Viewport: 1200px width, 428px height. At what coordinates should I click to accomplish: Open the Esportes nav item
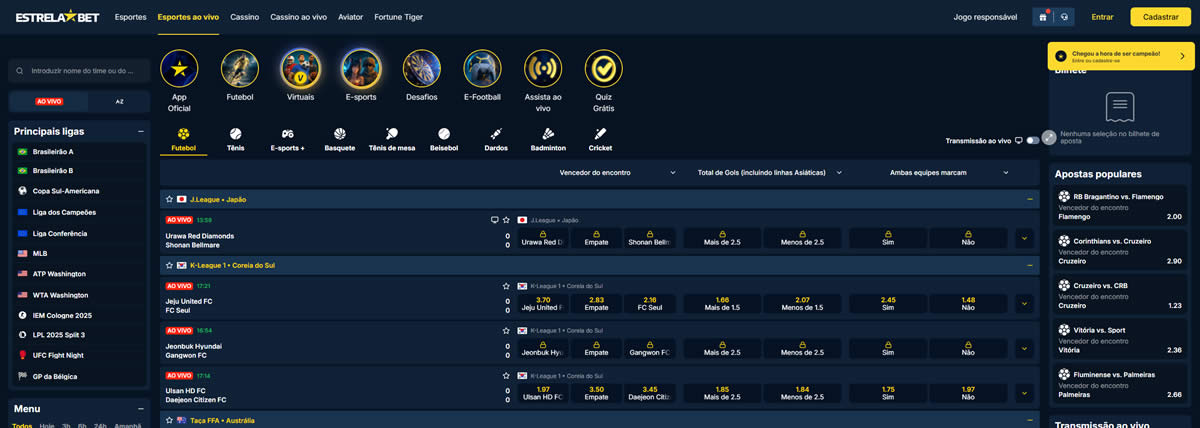point(130,17)
